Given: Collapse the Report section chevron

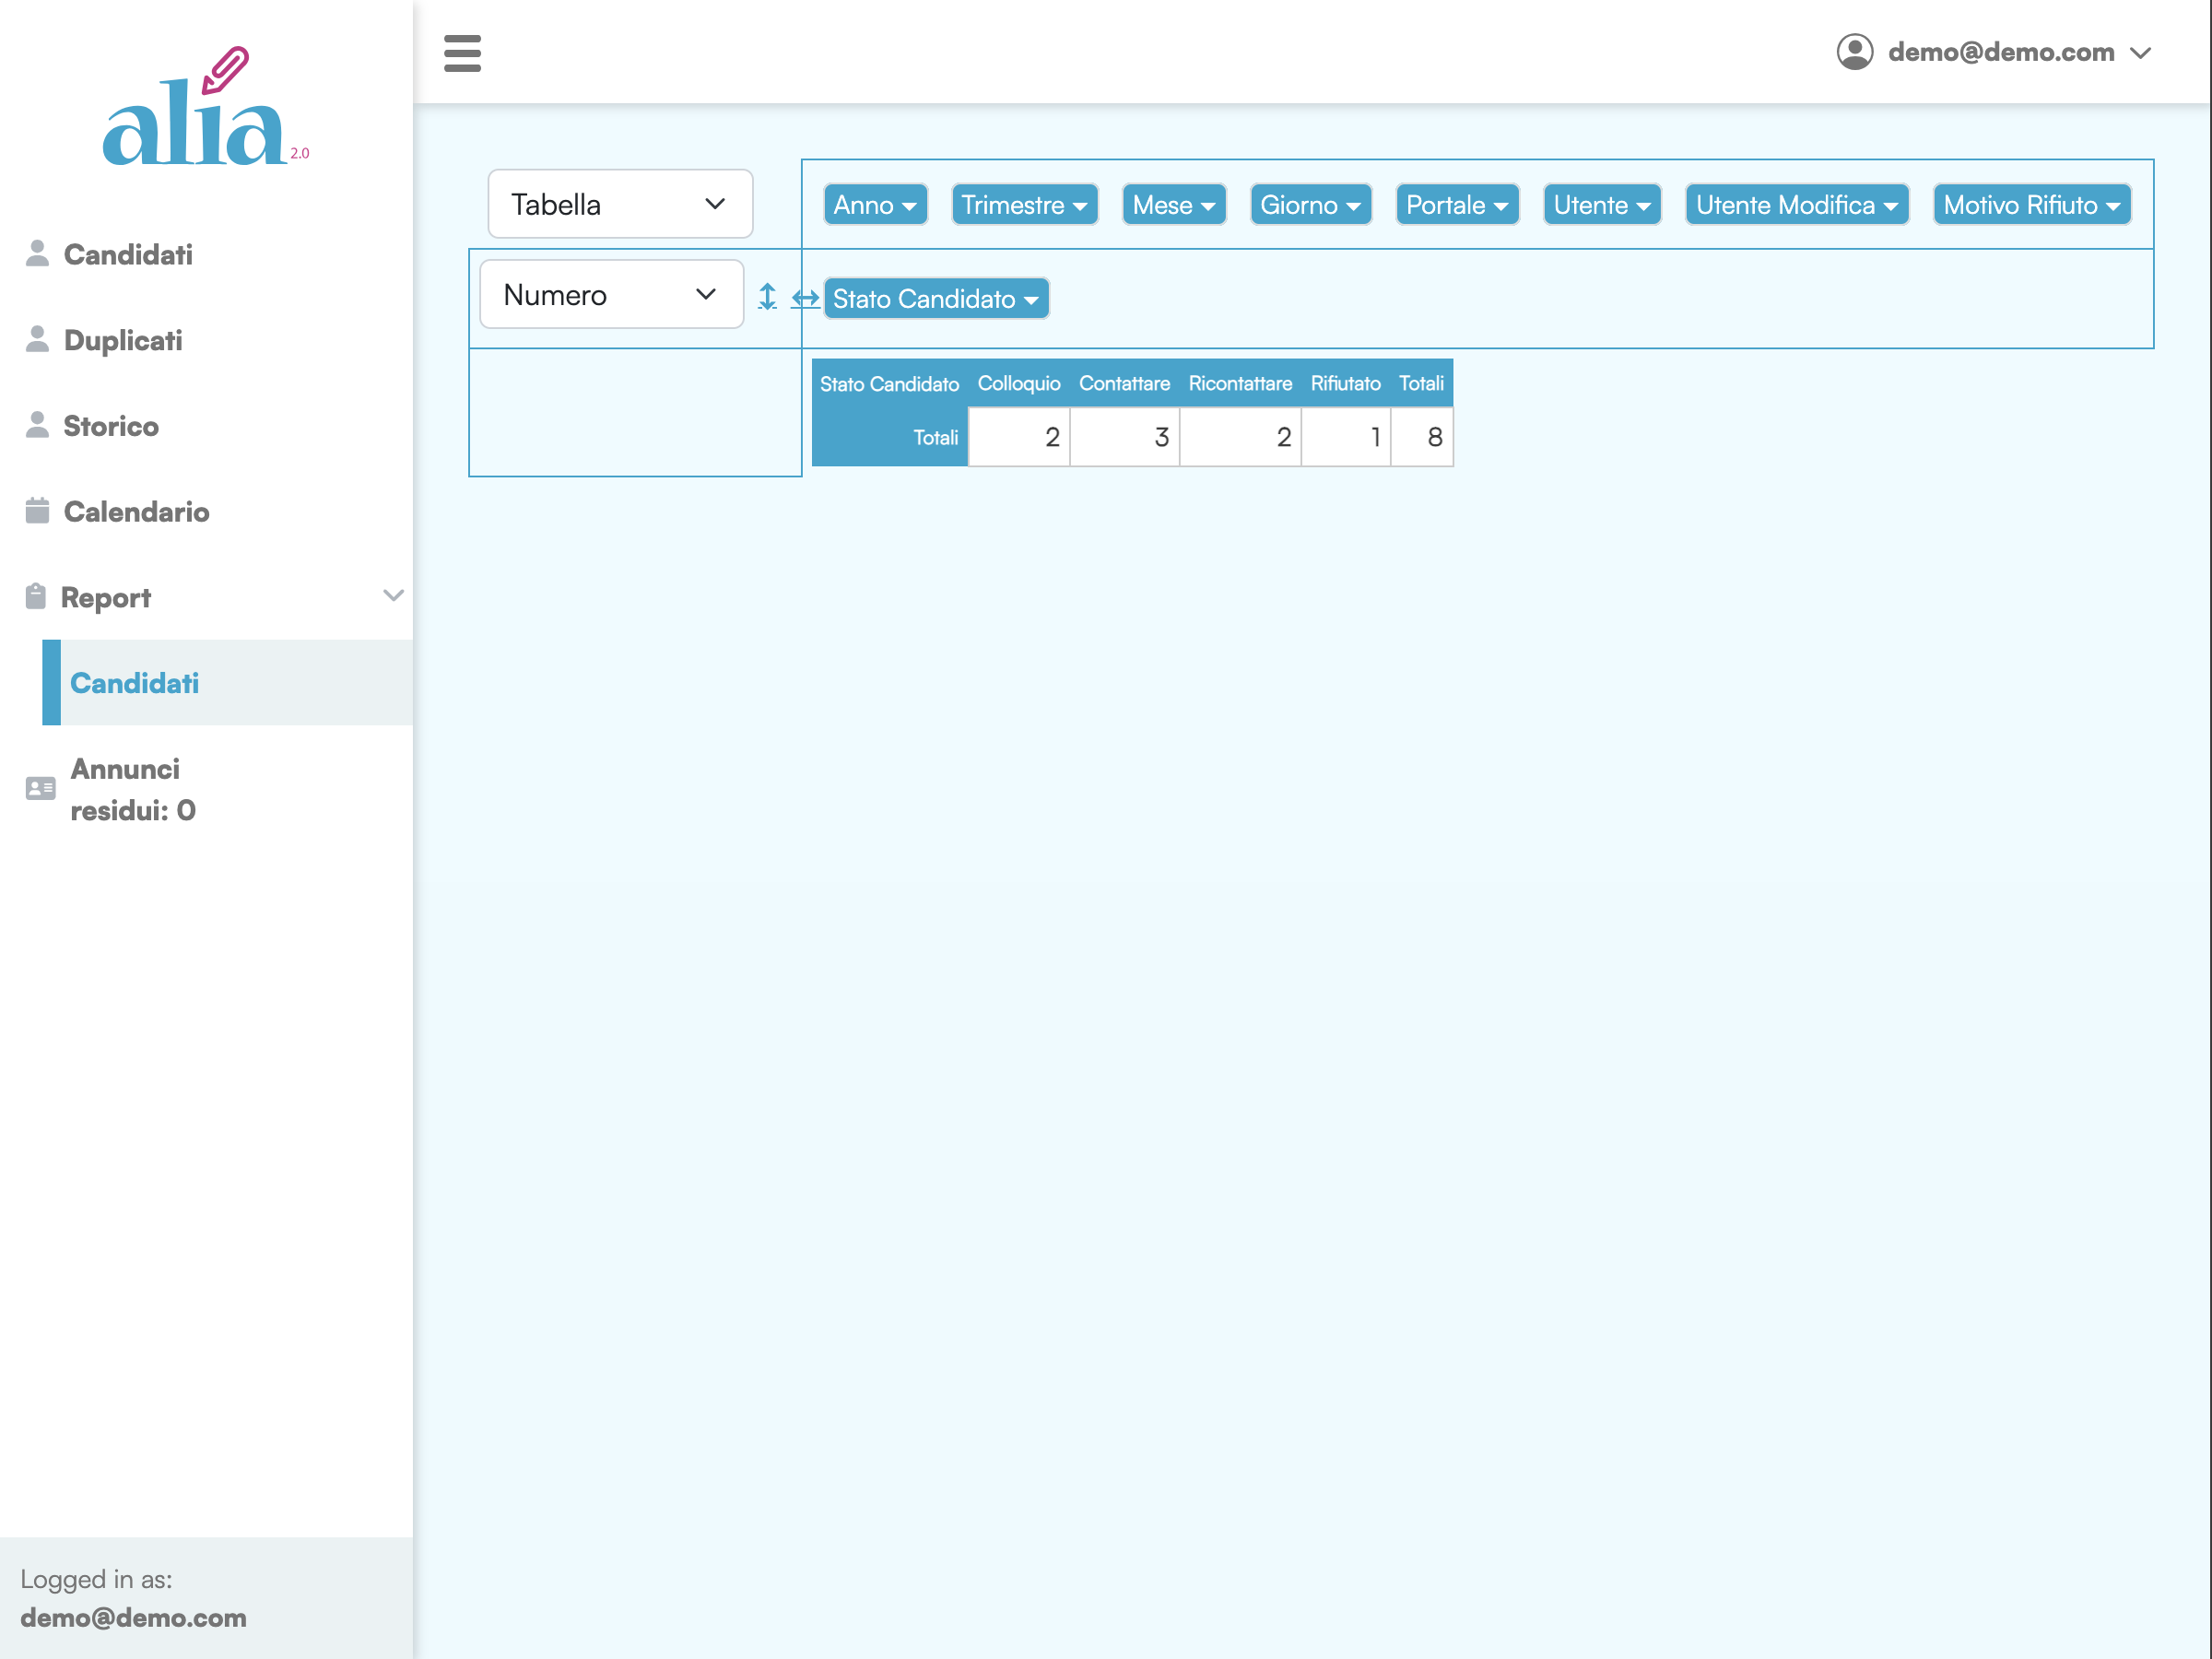Looking at the screenshot, I should click(393, 596).
